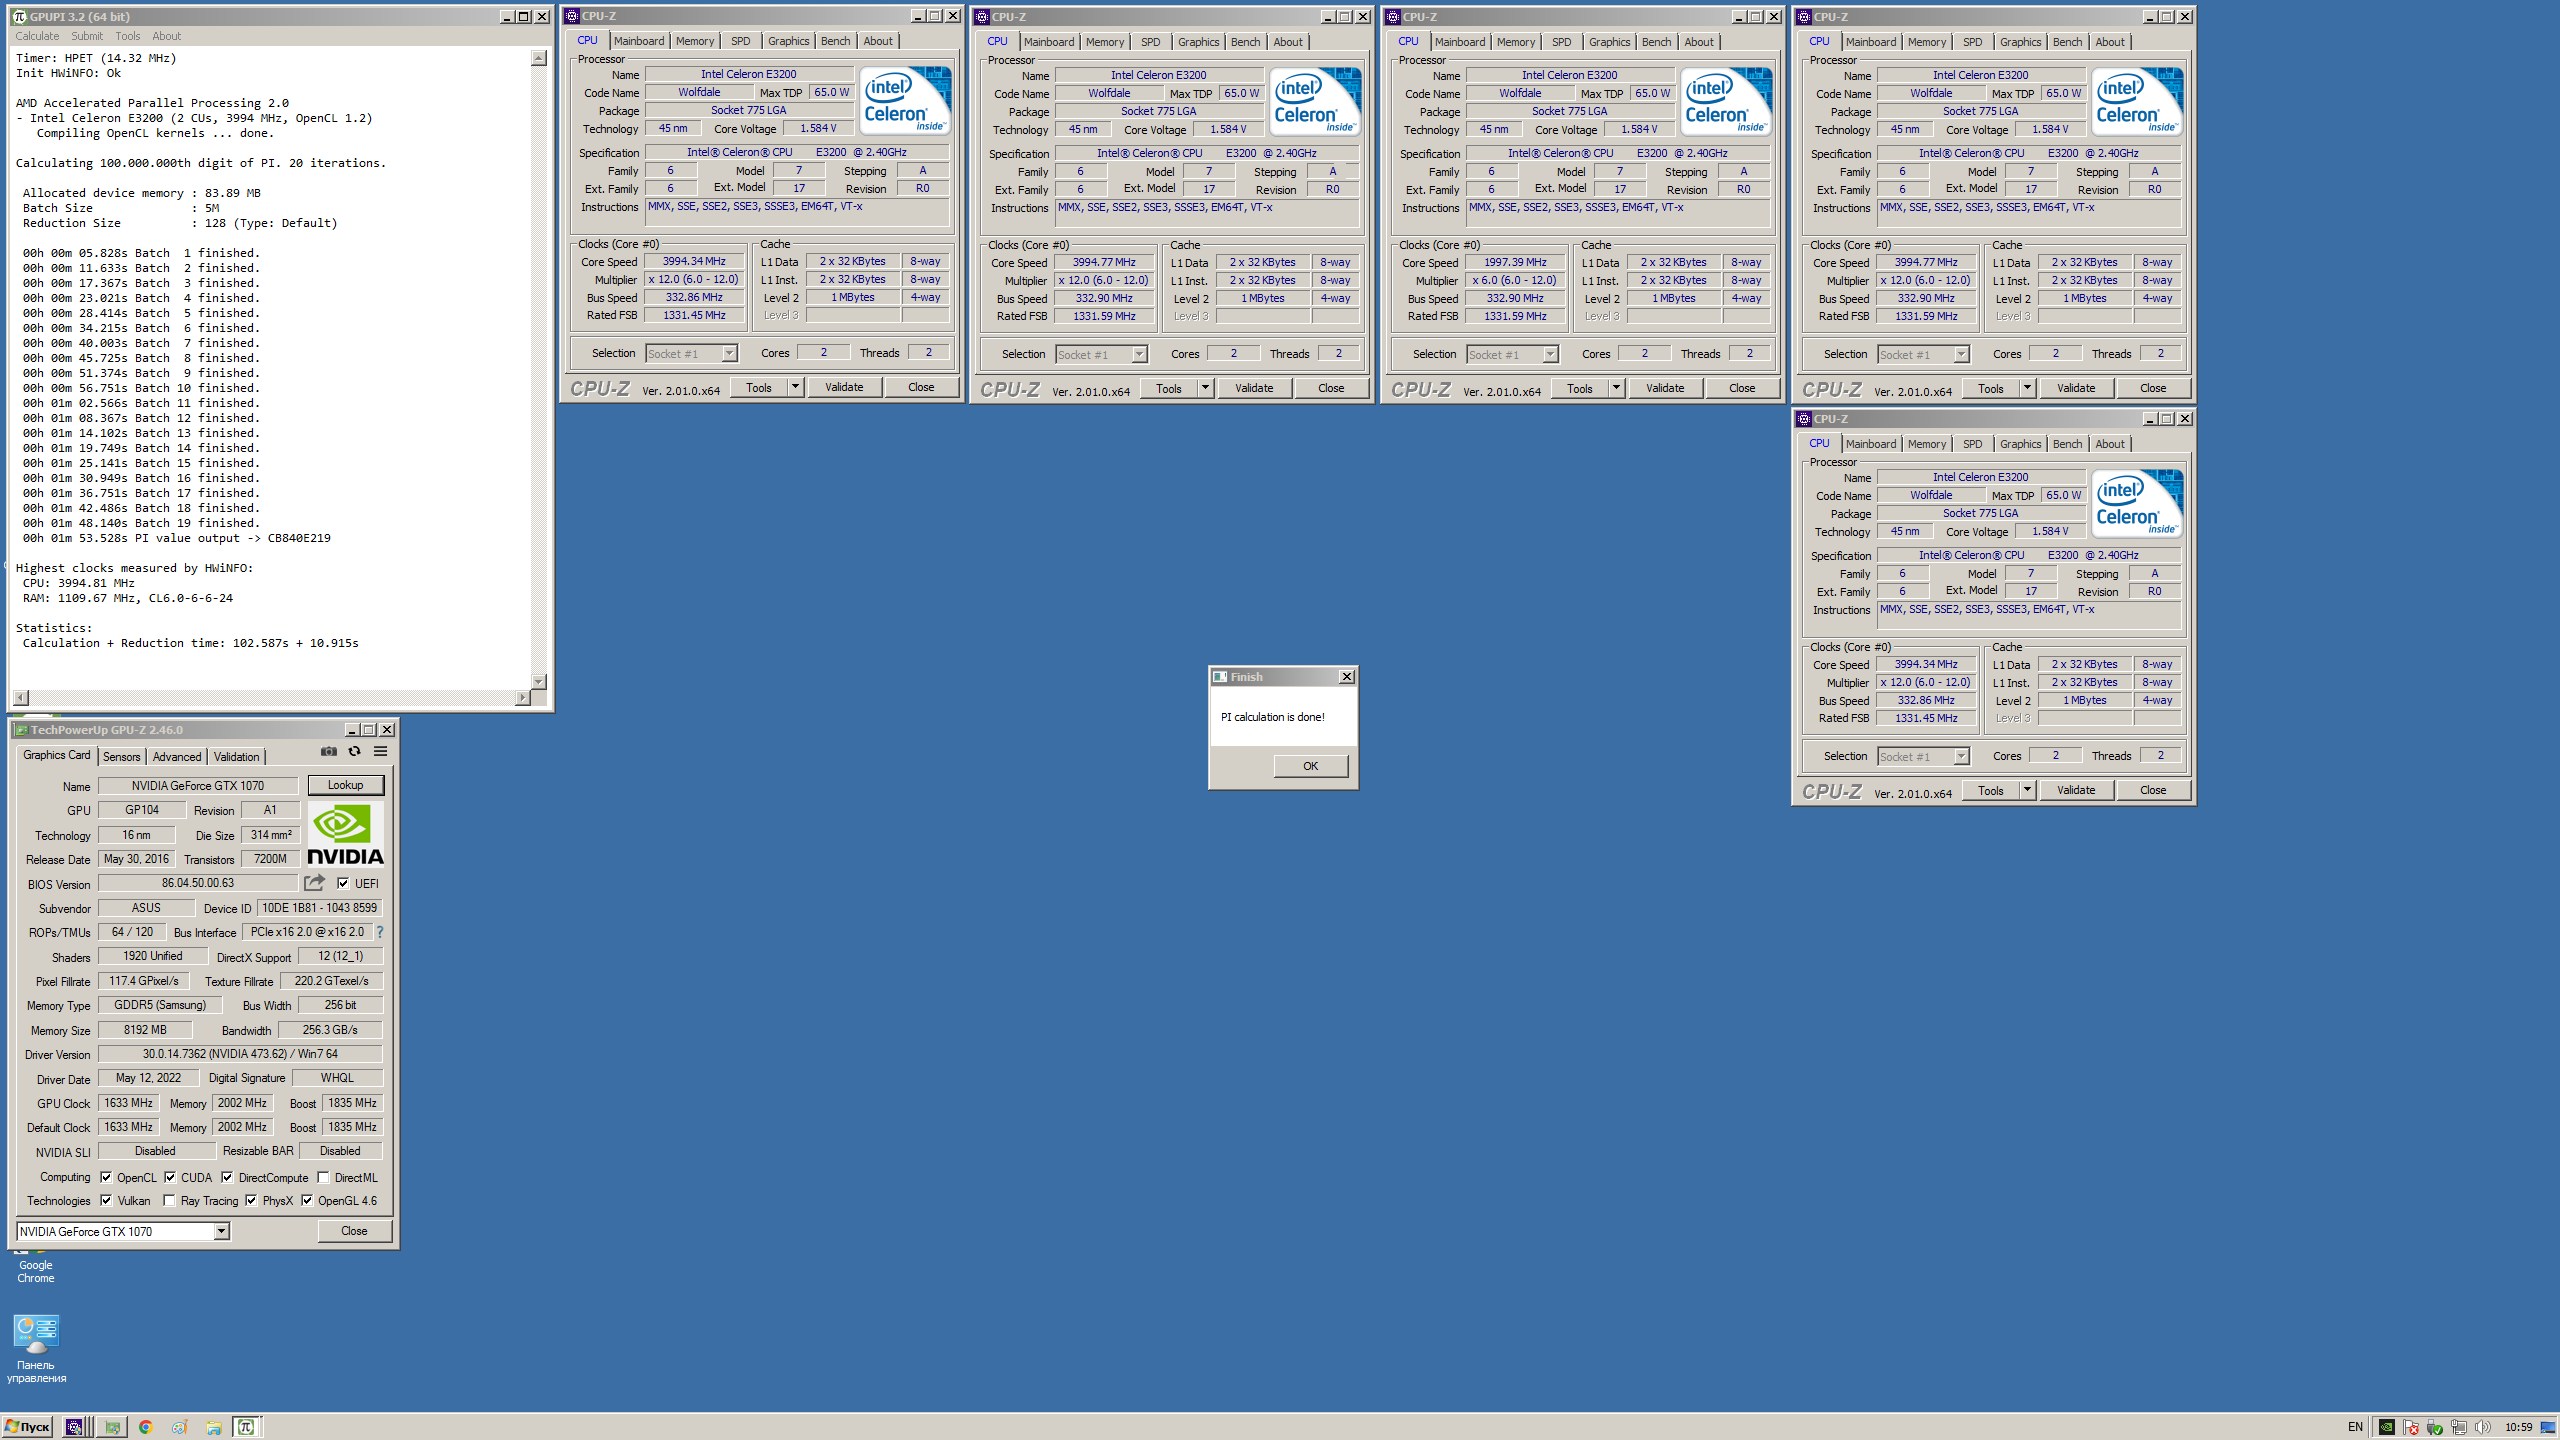Screen dimensions: 2560x1440
Task: Click the Bus Interface question mark icon
Action: [380, 932]
